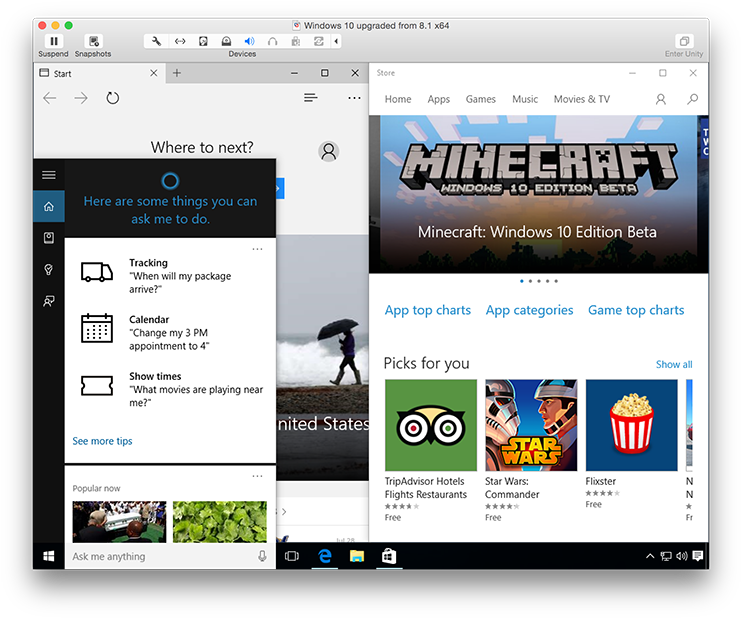Click App categories link

pos(529,310)
